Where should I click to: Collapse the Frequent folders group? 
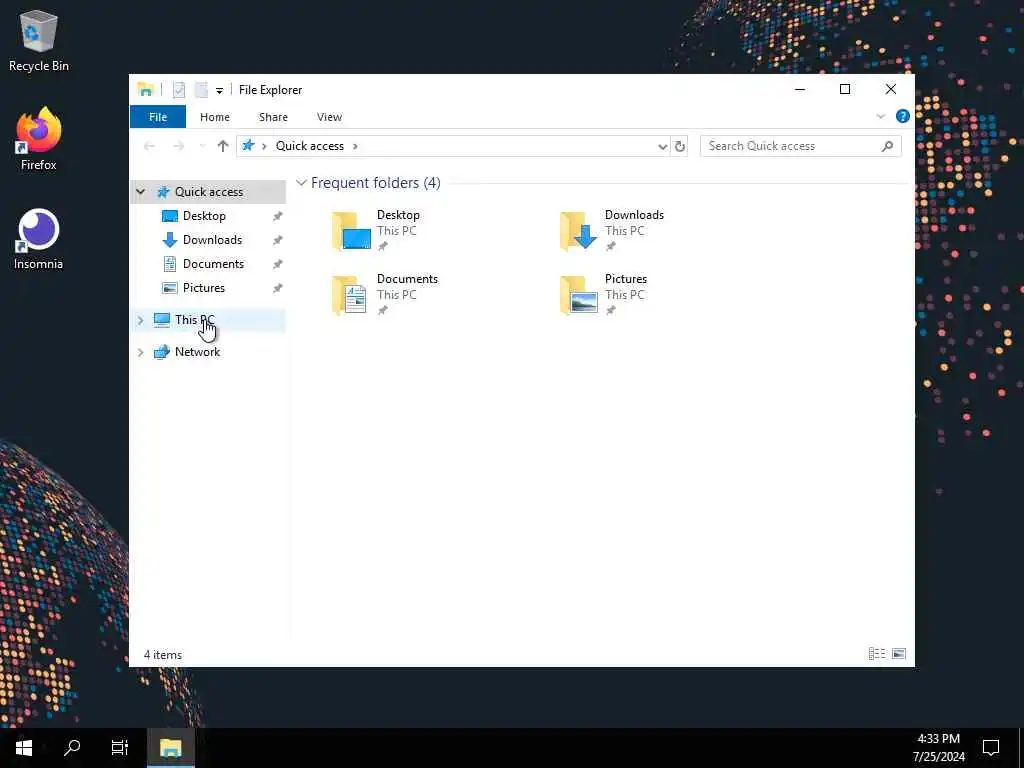(301, 183)
